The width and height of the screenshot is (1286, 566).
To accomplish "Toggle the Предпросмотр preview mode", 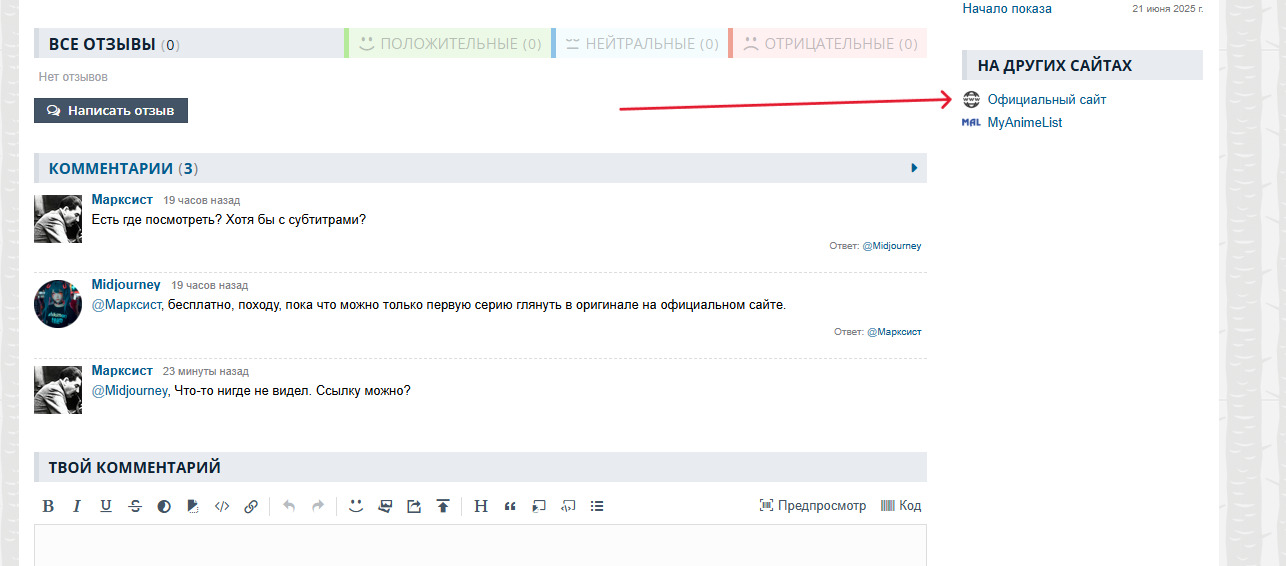I will 812,506.
